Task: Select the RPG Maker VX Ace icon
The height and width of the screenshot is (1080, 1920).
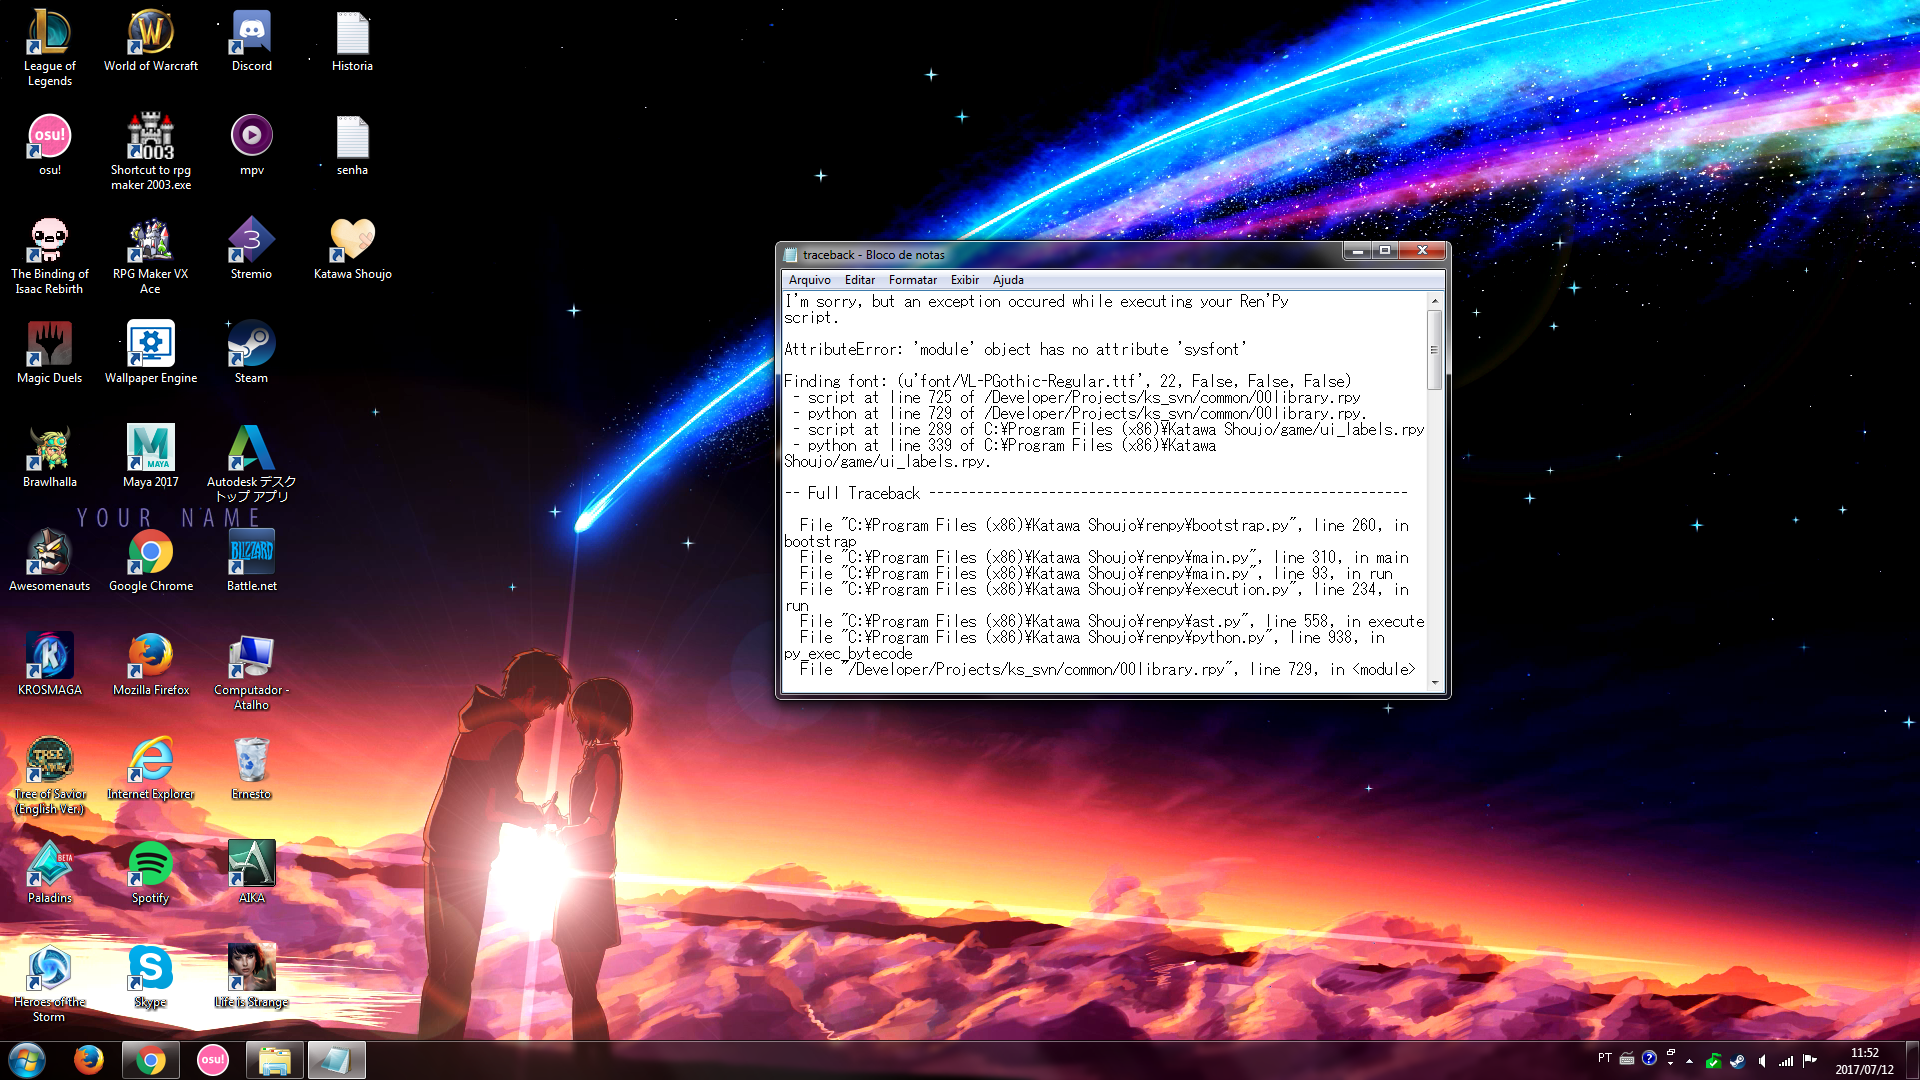Action: click(x=151, y=255)
